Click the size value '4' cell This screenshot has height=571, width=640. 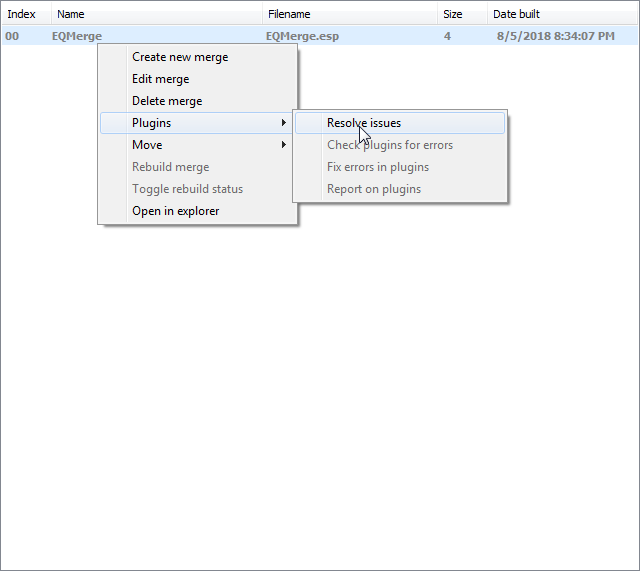pyautogui.click(x=447, y=36)
